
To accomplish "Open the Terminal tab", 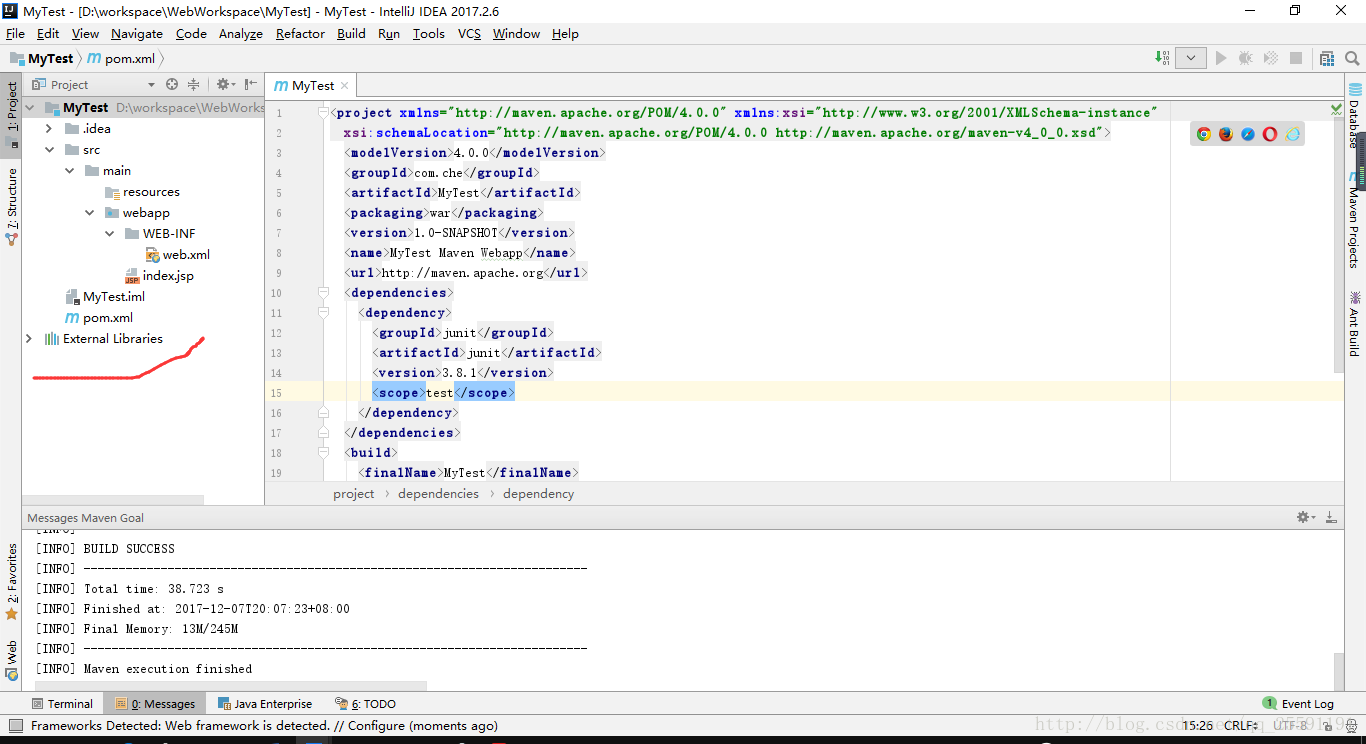I will [62, 704].
